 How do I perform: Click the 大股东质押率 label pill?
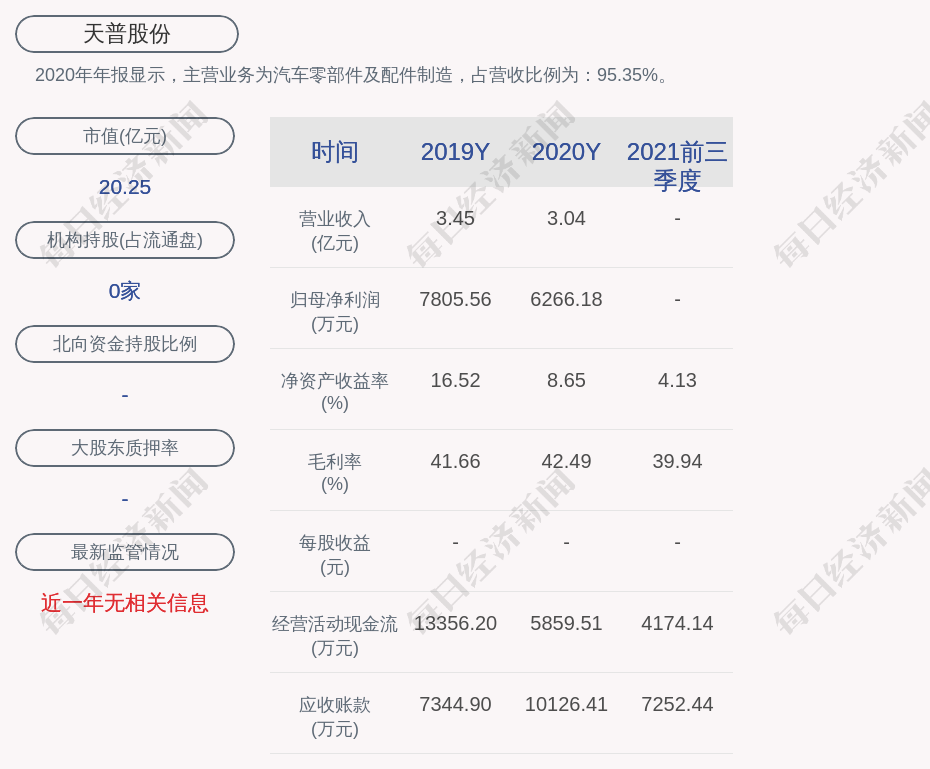[x=125, y=448]
